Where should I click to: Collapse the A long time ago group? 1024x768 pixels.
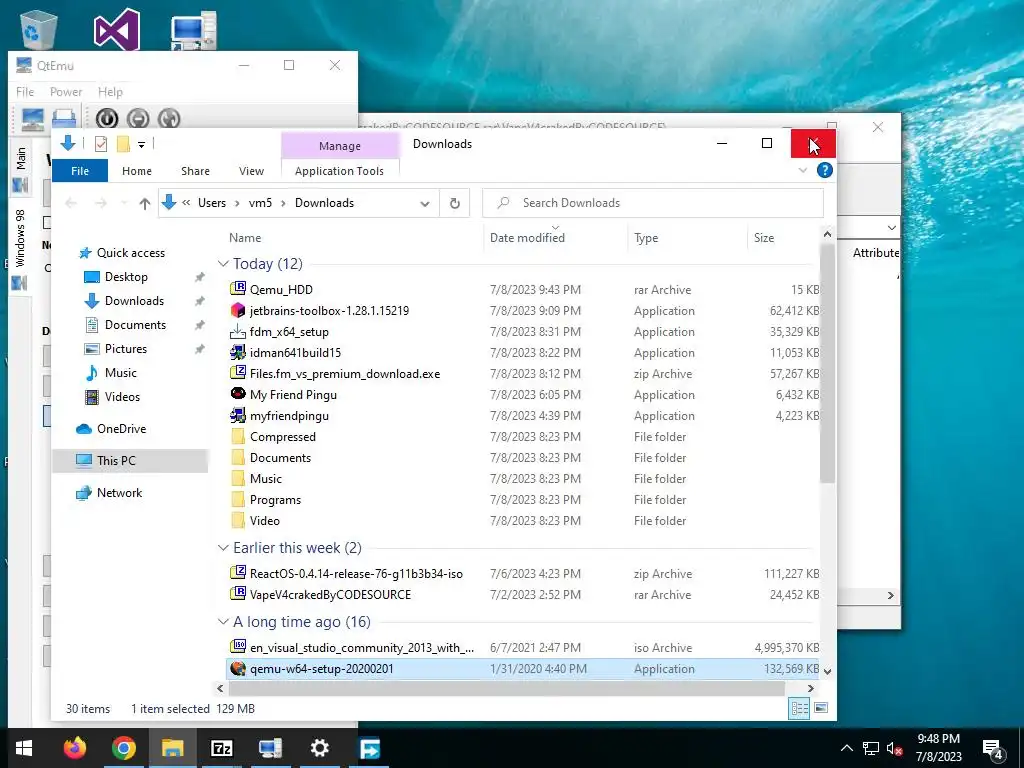tap(223, 621)
